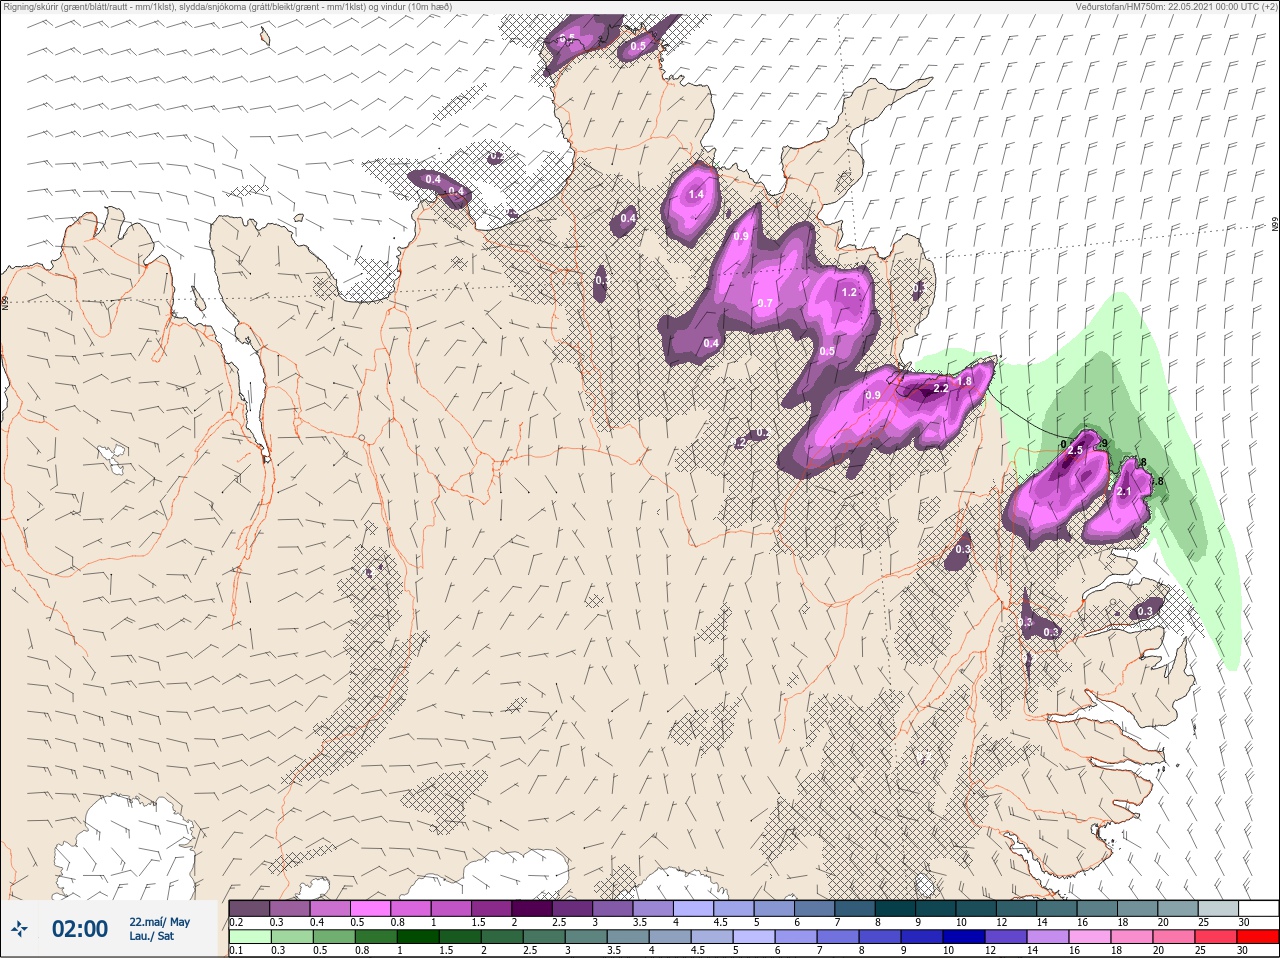Pick the pale green 0.1 swatch in the bottom legend row

[250, 937]
